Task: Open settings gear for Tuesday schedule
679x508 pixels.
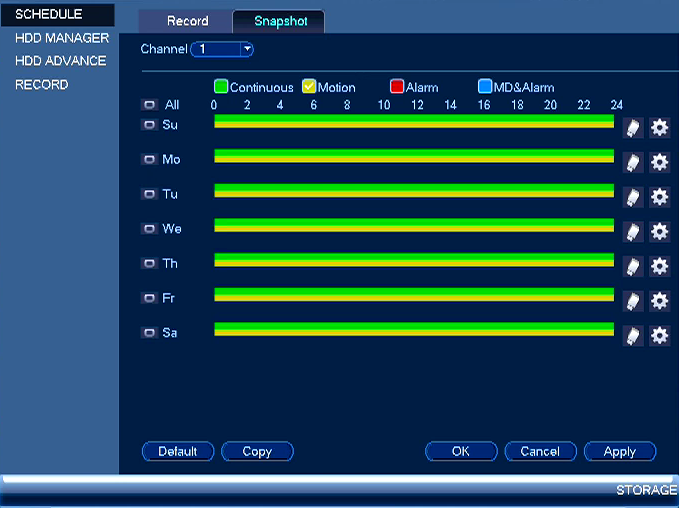Action: 660,197
